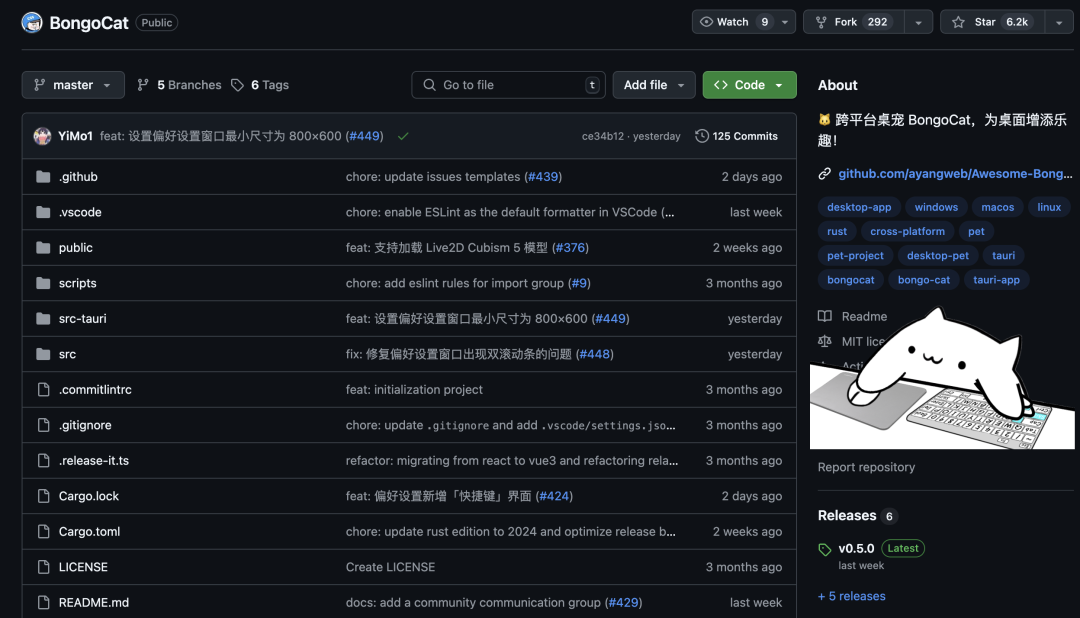Click the Readme book icon

(x=824, y=316)
